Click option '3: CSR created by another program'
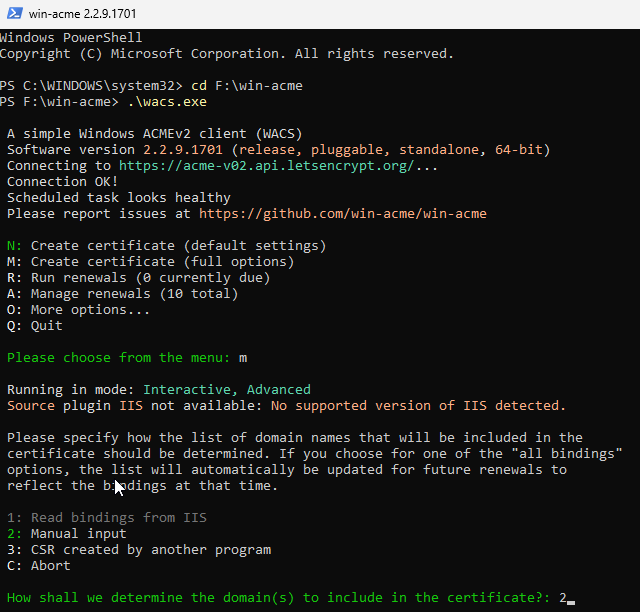The image size is (640, 612). 139,550
